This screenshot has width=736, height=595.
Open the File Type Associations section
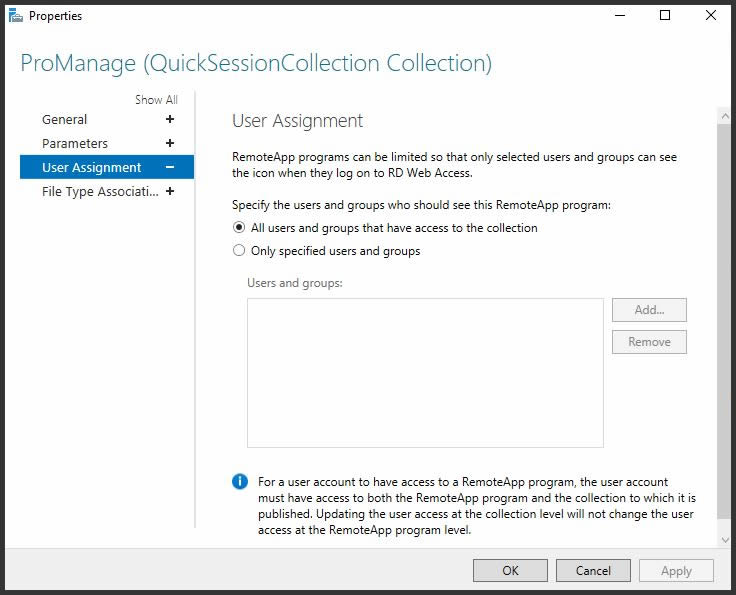pos(100,191)
